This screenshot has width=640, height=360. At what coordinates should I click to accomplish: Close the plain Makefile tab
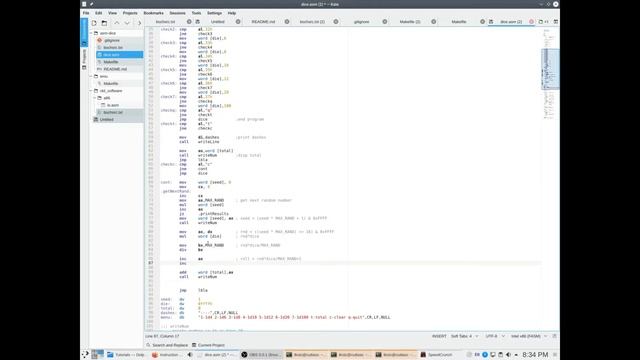tap(482, 22)
